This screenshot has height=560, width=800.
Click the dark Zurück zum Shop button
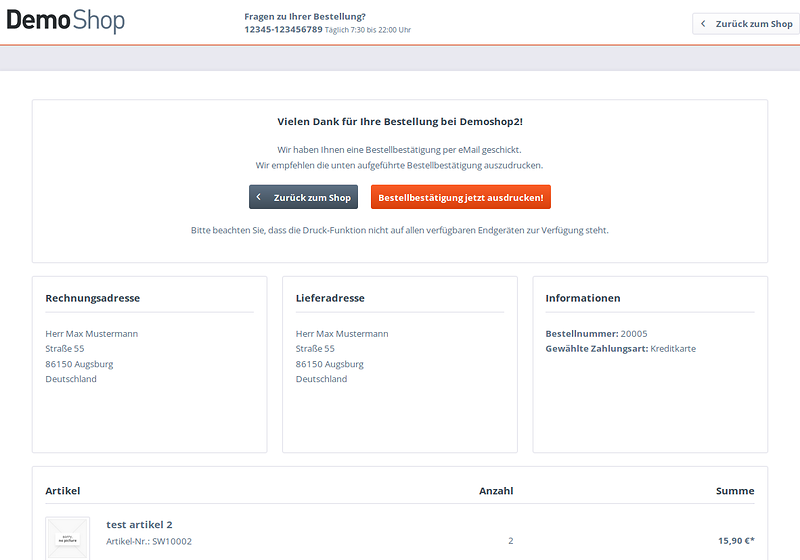tap(303, 197)
